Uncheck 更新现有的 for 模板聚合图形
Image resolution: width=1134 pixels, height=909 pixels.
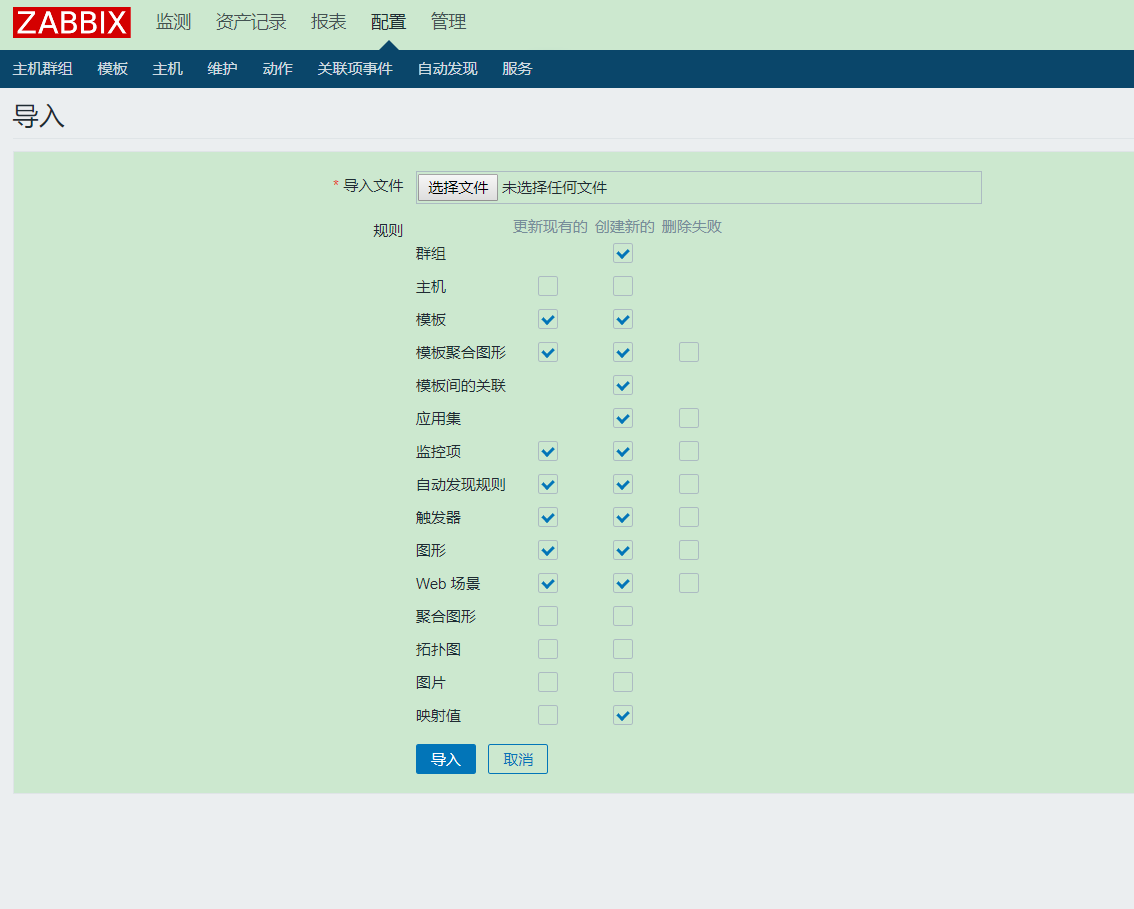pyautogui.click(x=548, y=352)
